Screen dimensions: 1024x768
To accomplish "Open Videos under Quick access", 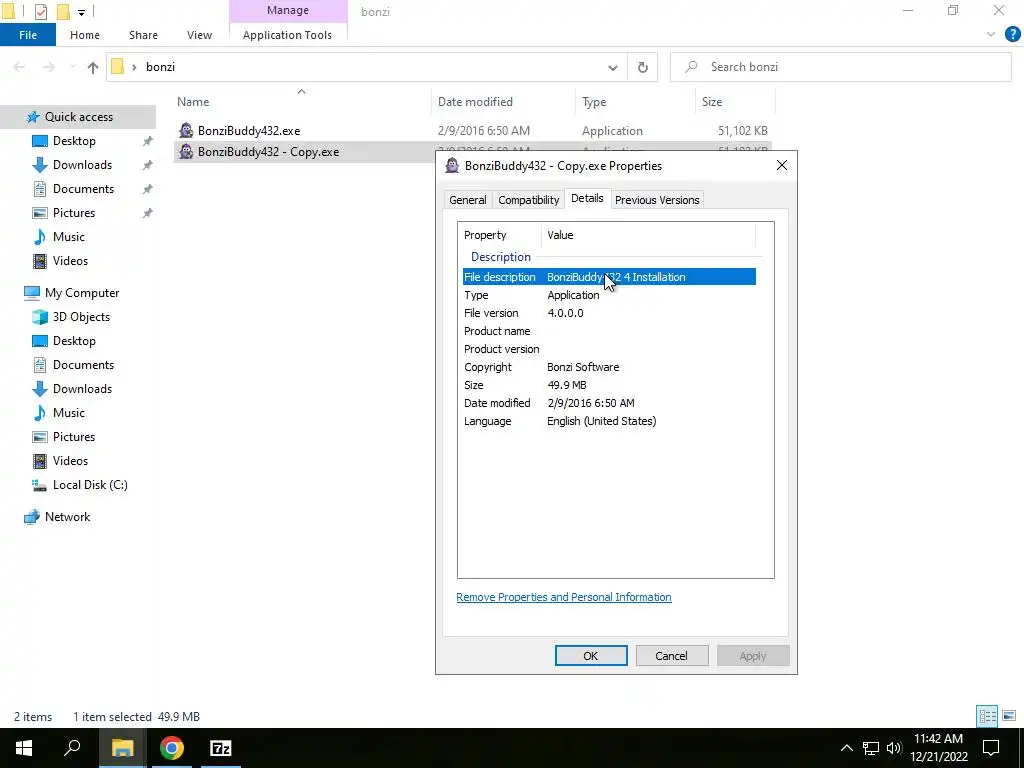I will pos(70,261).
